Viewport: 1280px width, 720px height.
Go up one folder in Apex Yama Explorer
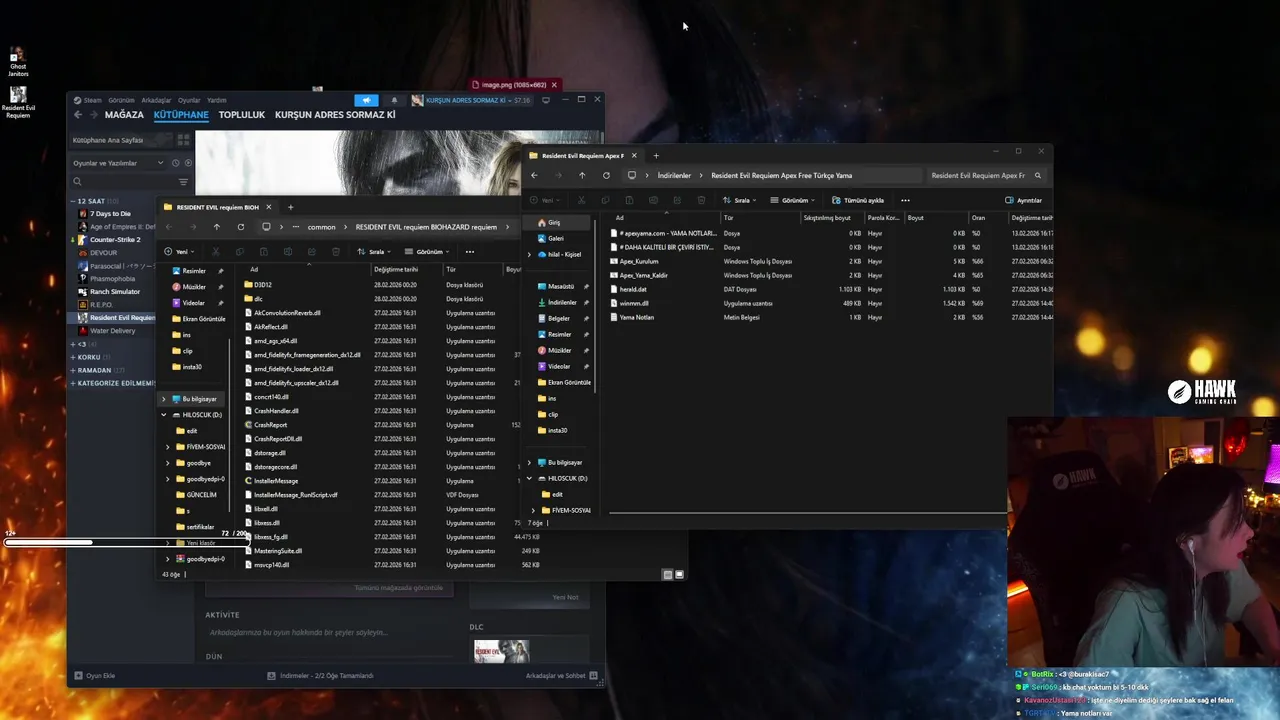click(582, 175)
